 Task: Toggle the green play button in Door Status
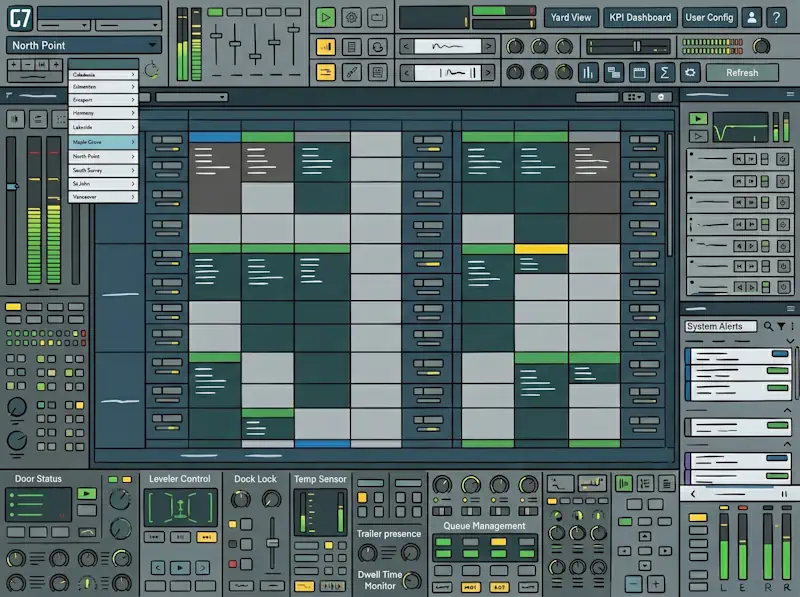pos(87,494)
